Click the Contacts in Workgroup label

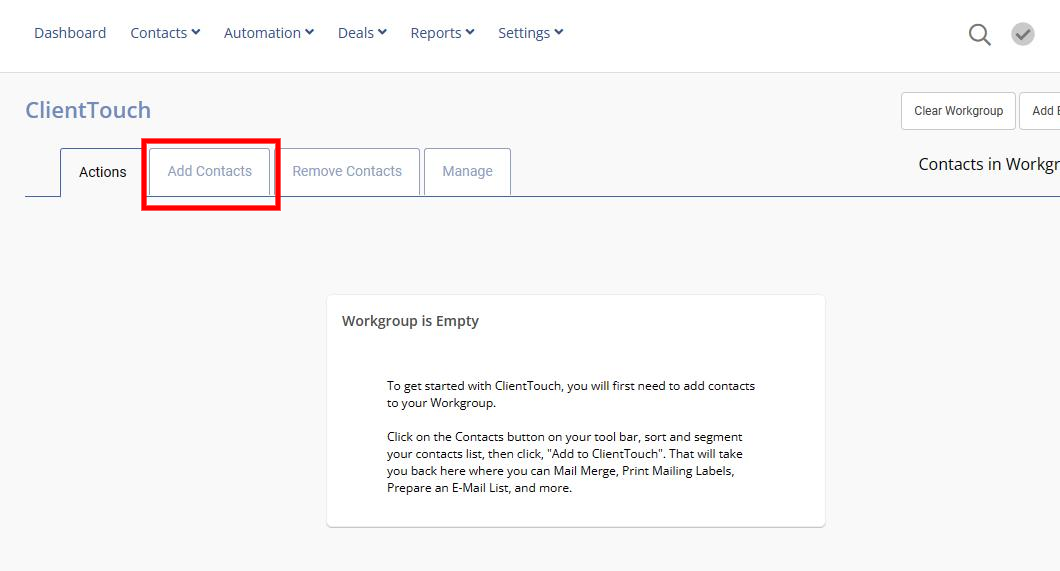coord(989,164)
